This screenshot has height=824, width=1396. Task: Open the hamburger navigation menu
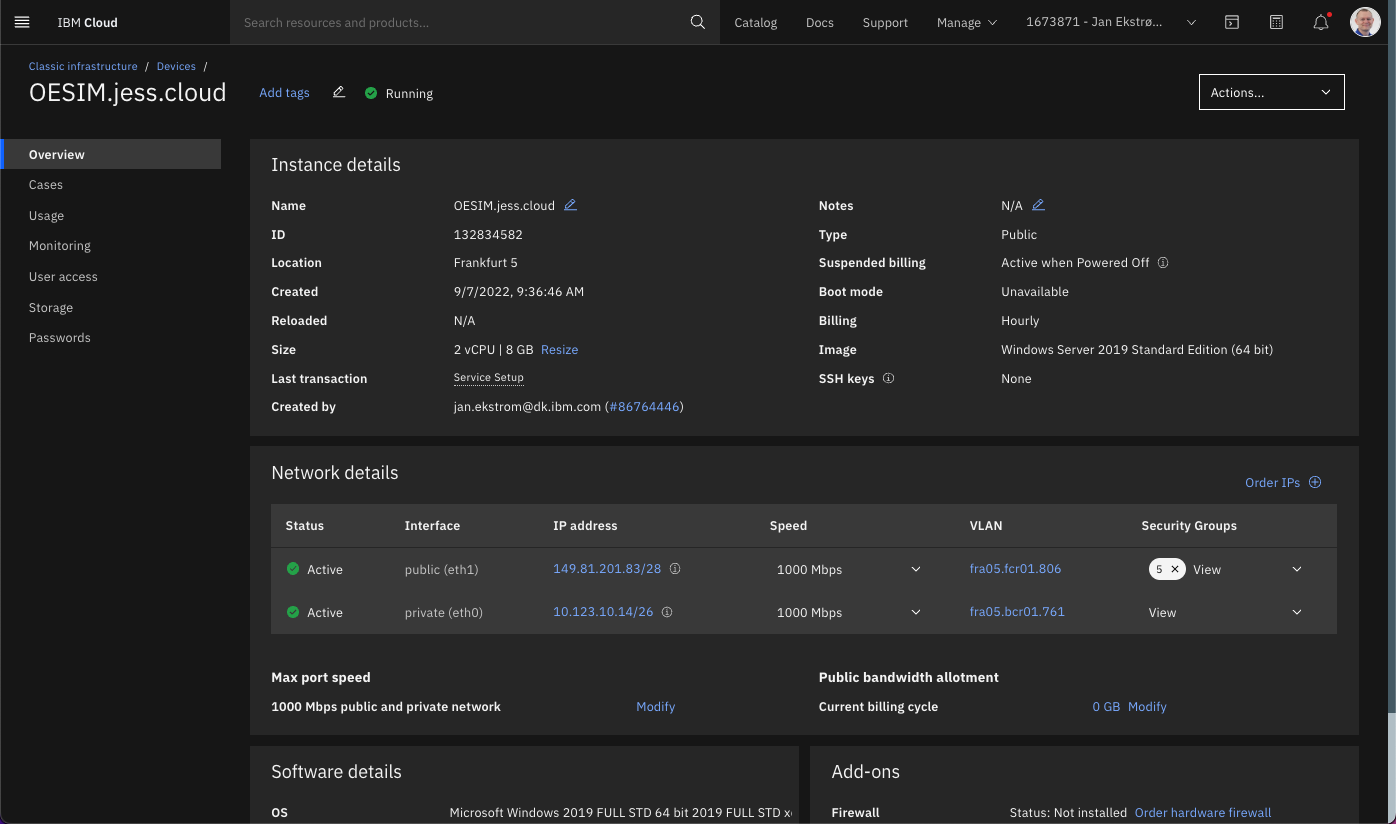point(22,22)
